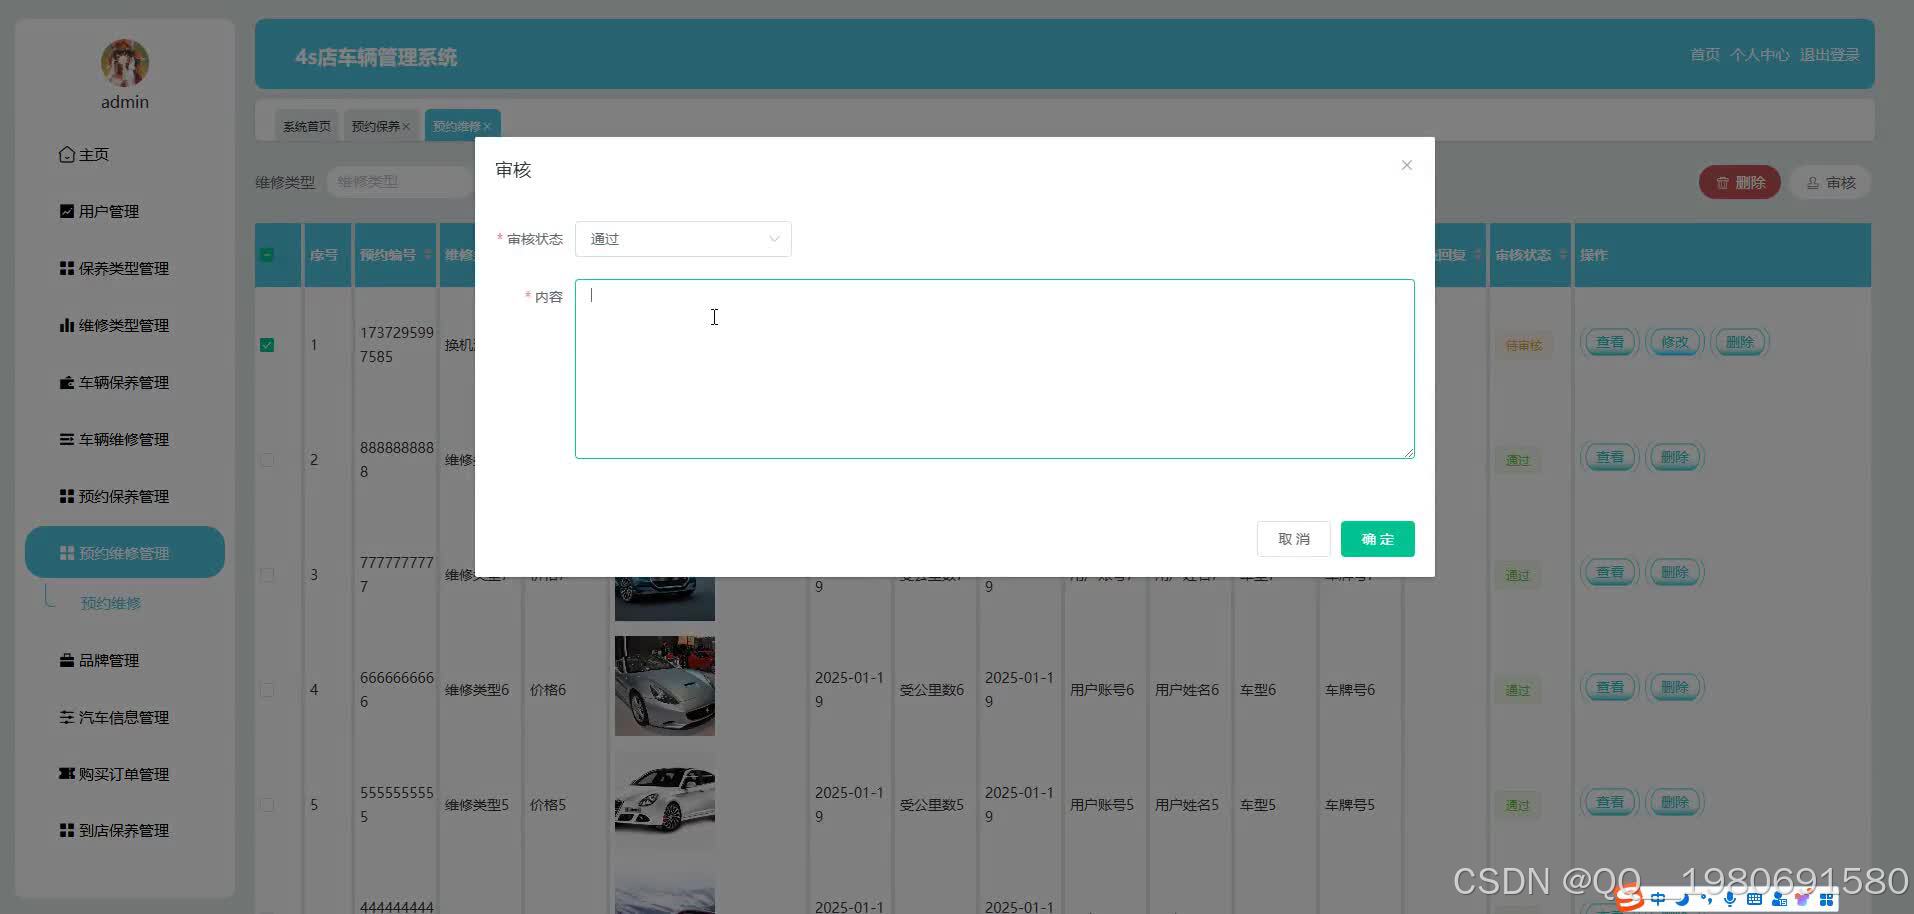Image resolution: width=1914 pixels, height=914 pixels.
Task: Open the 审核状态 dropdown showing 通过
Action: click(683, 239)
